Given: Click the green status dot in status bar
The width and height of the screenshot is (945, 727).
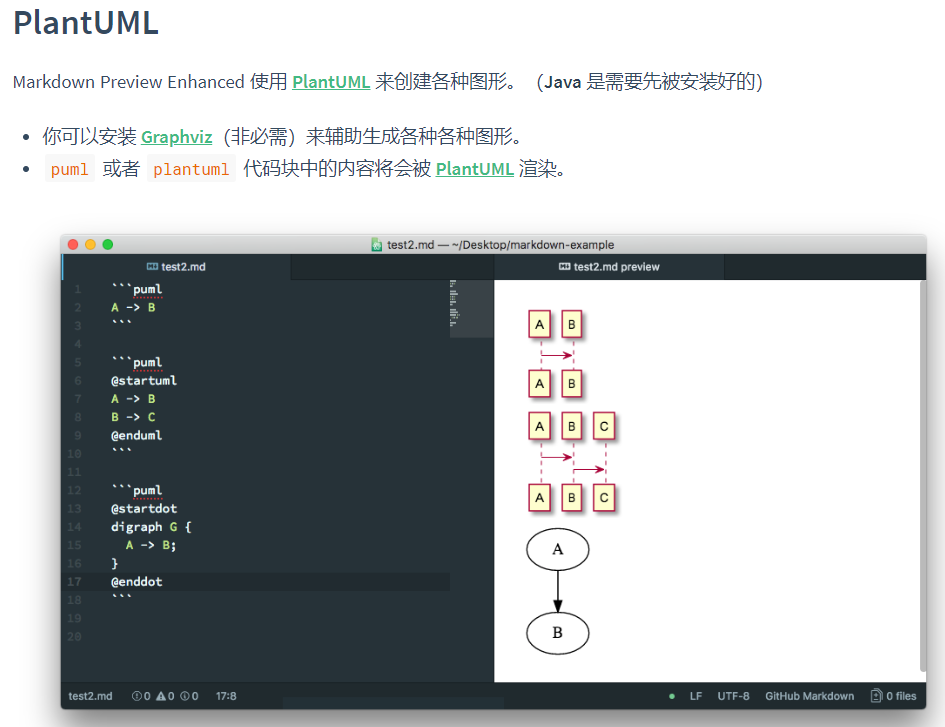Looking at the screenshot, I should click(x=672, y=696).
